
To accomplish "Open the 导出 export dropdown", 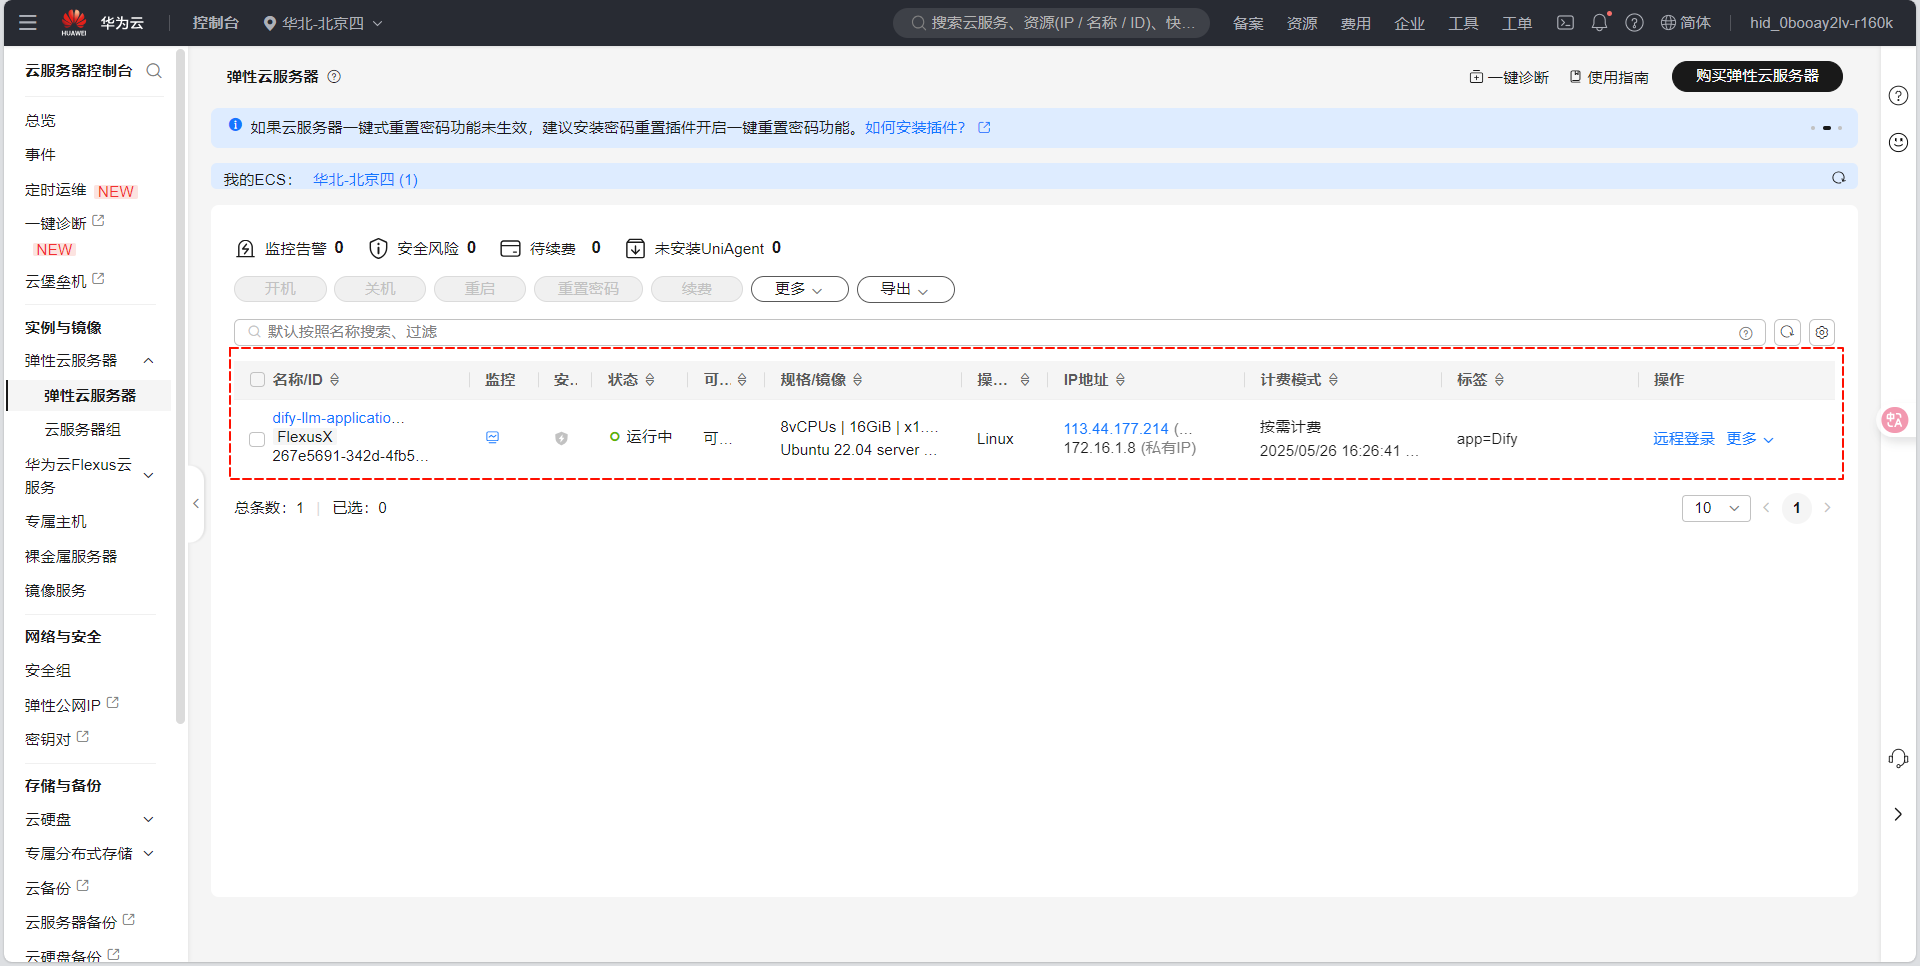I will (905, 289).
